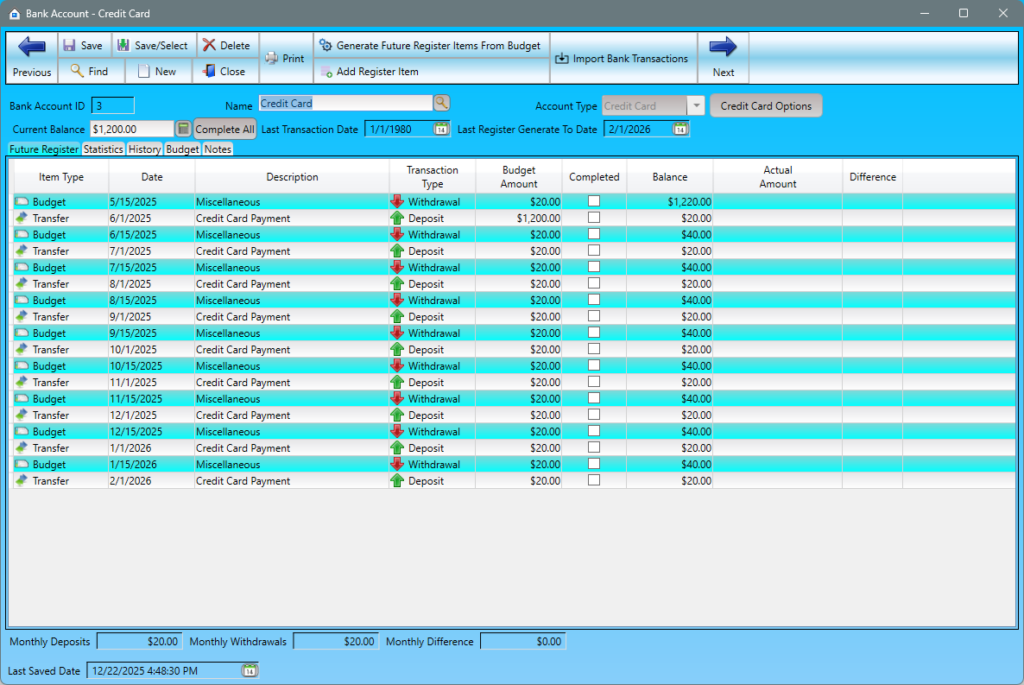Click Import Bank Transactions

[x=622, y=58]
